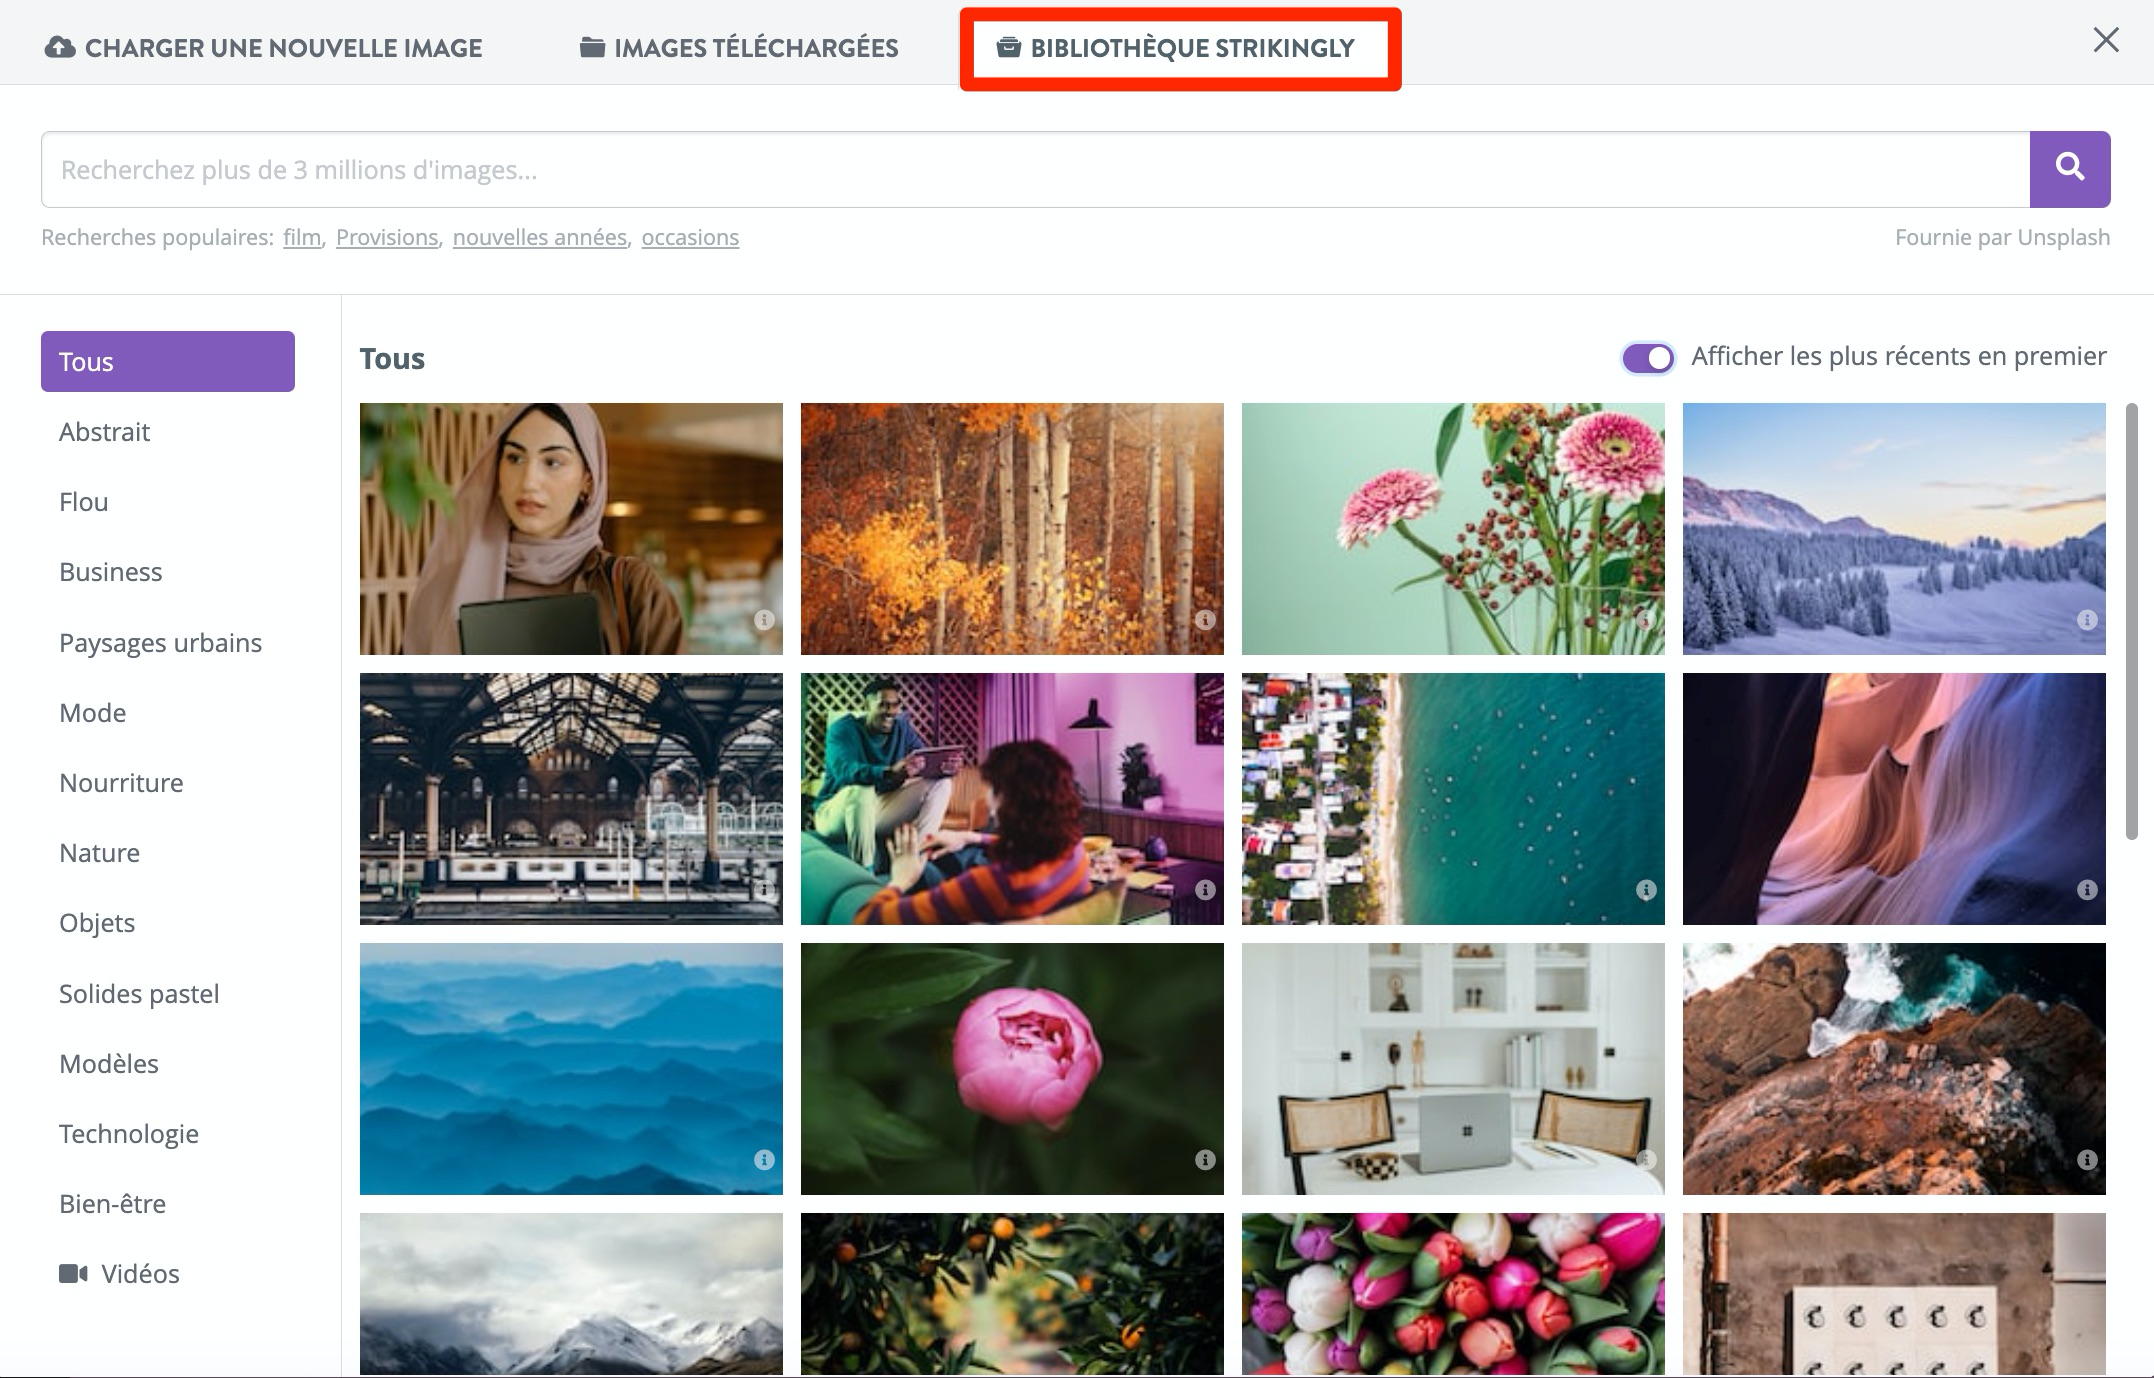Viewport: 2154px width, 1378px height.
Task: Pick the snowy mountain valley photo
Action: (x=1894, y=529)
